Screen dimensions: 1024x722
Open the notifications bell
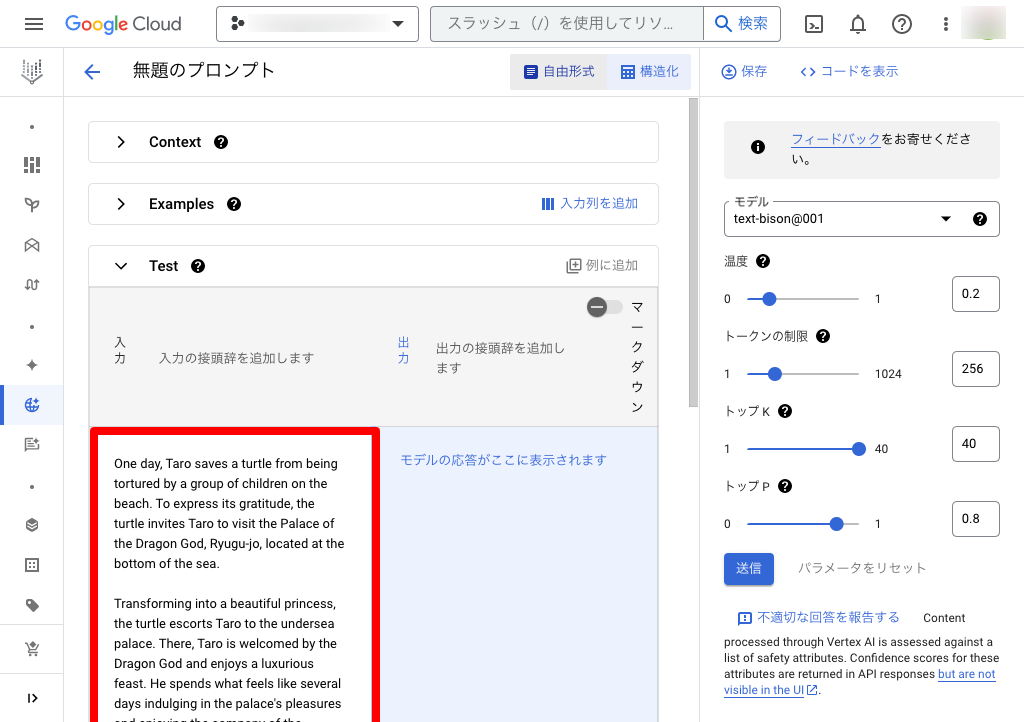click(858, 24)
